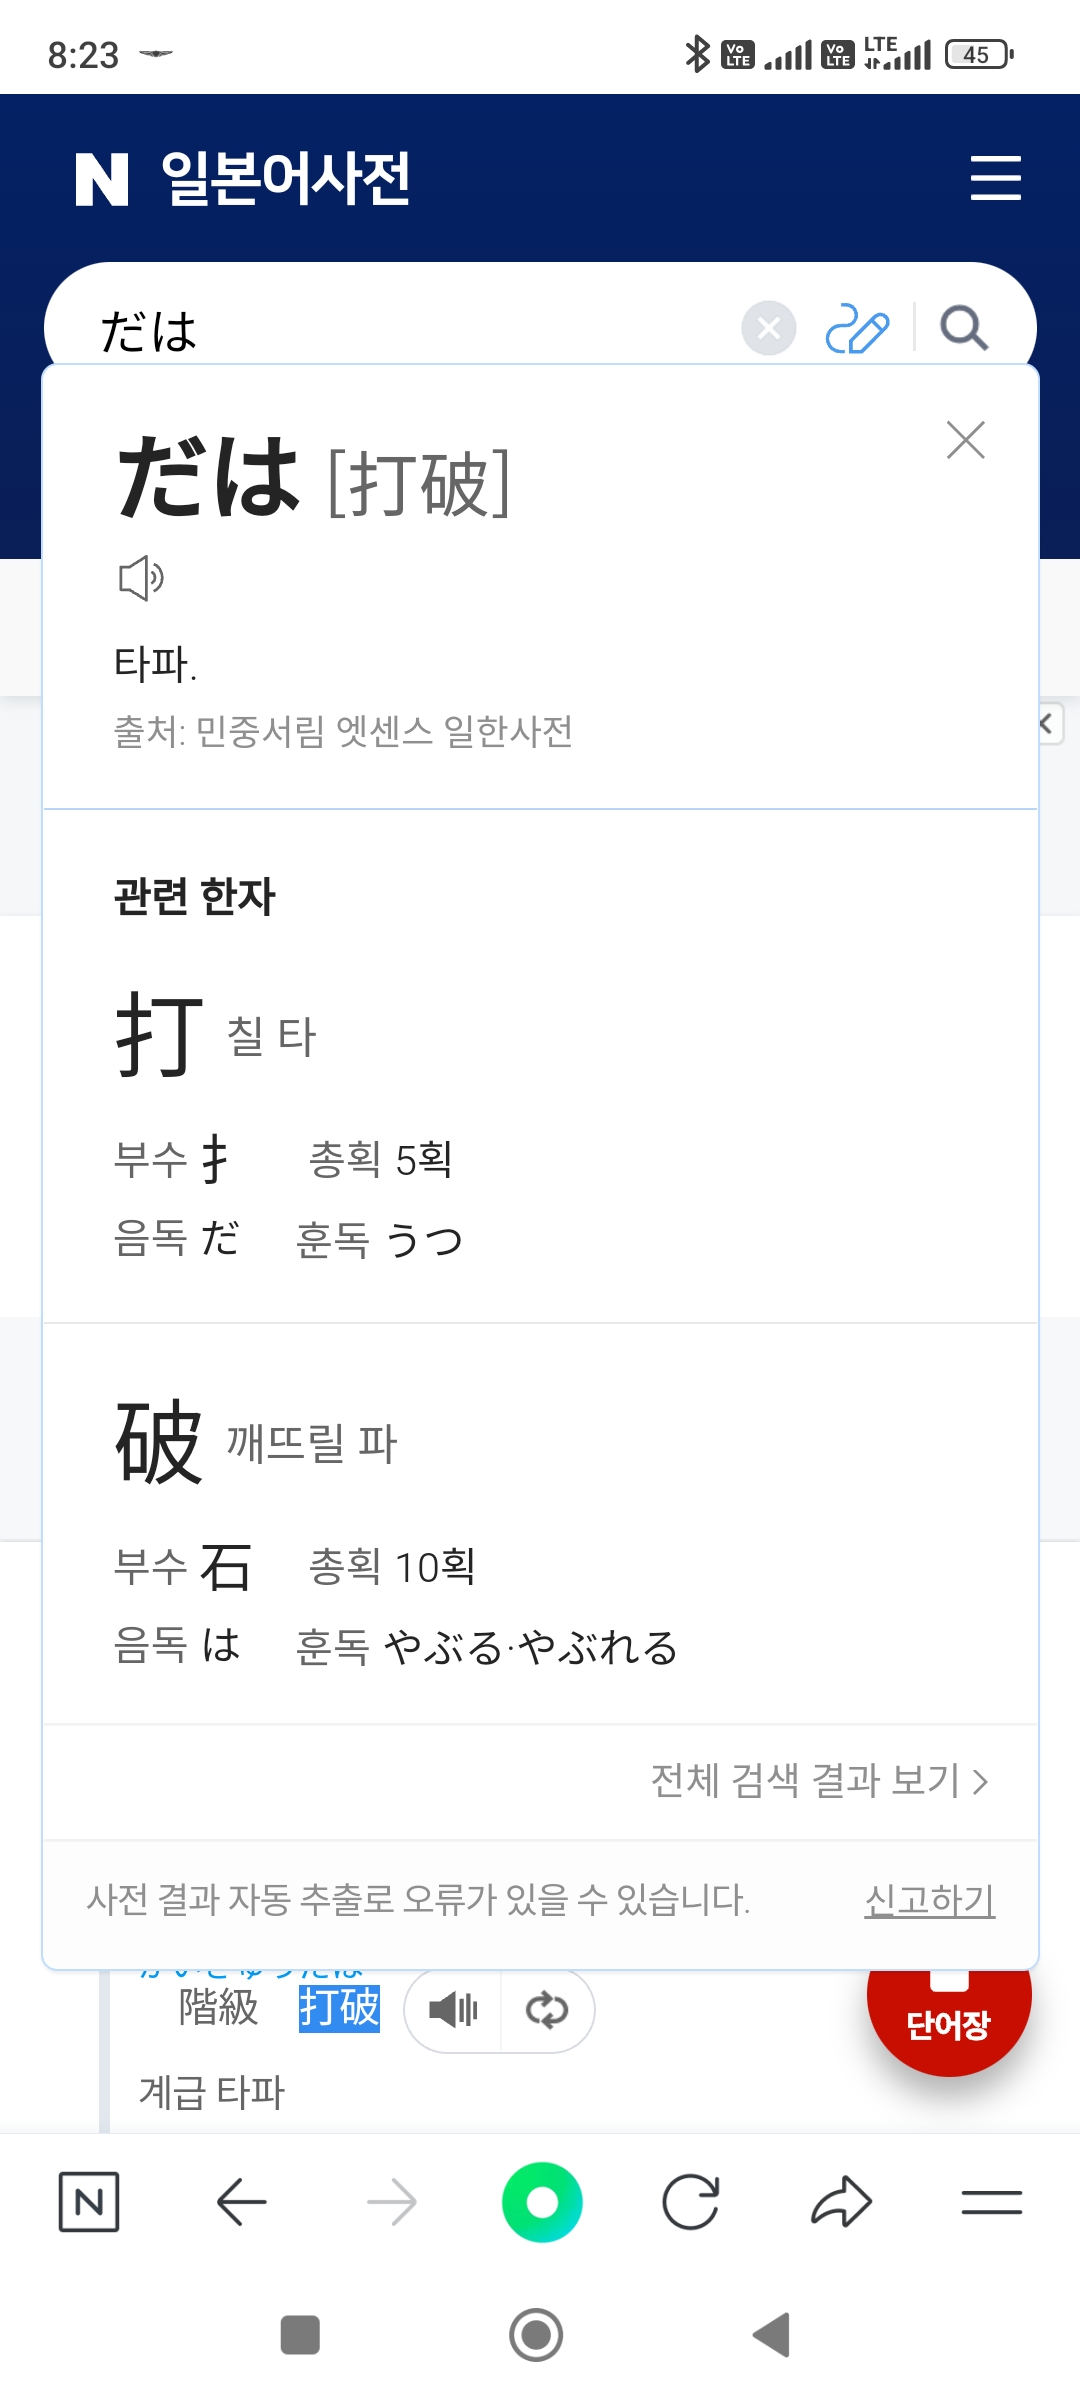Toggle repeat playback for example sentence
Image resolution: width=1080 pixels, height=2400 pixels.
tap(546, 2009)
